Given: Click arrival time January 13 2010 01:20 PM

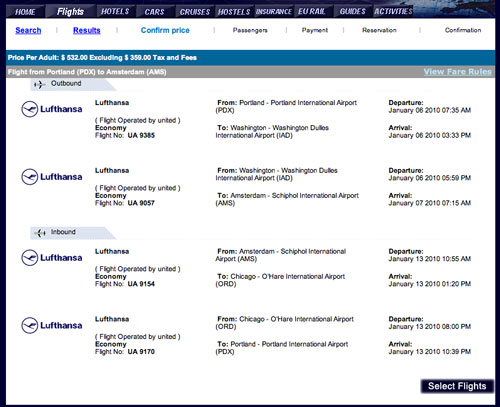Looking at the screenshot, I should [x=430, y=284].
